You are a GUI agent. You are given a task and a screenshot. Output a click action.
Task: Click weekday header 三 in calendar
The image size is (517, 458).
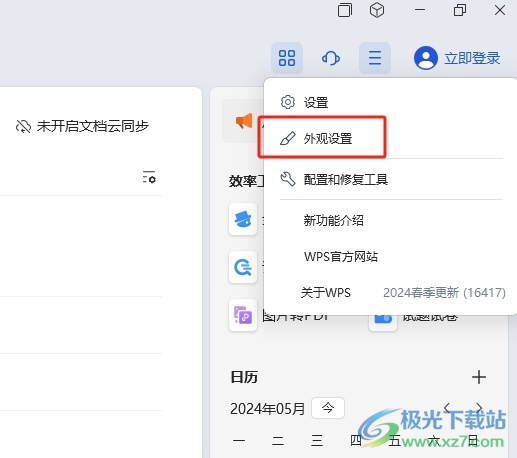coord(317,441)
